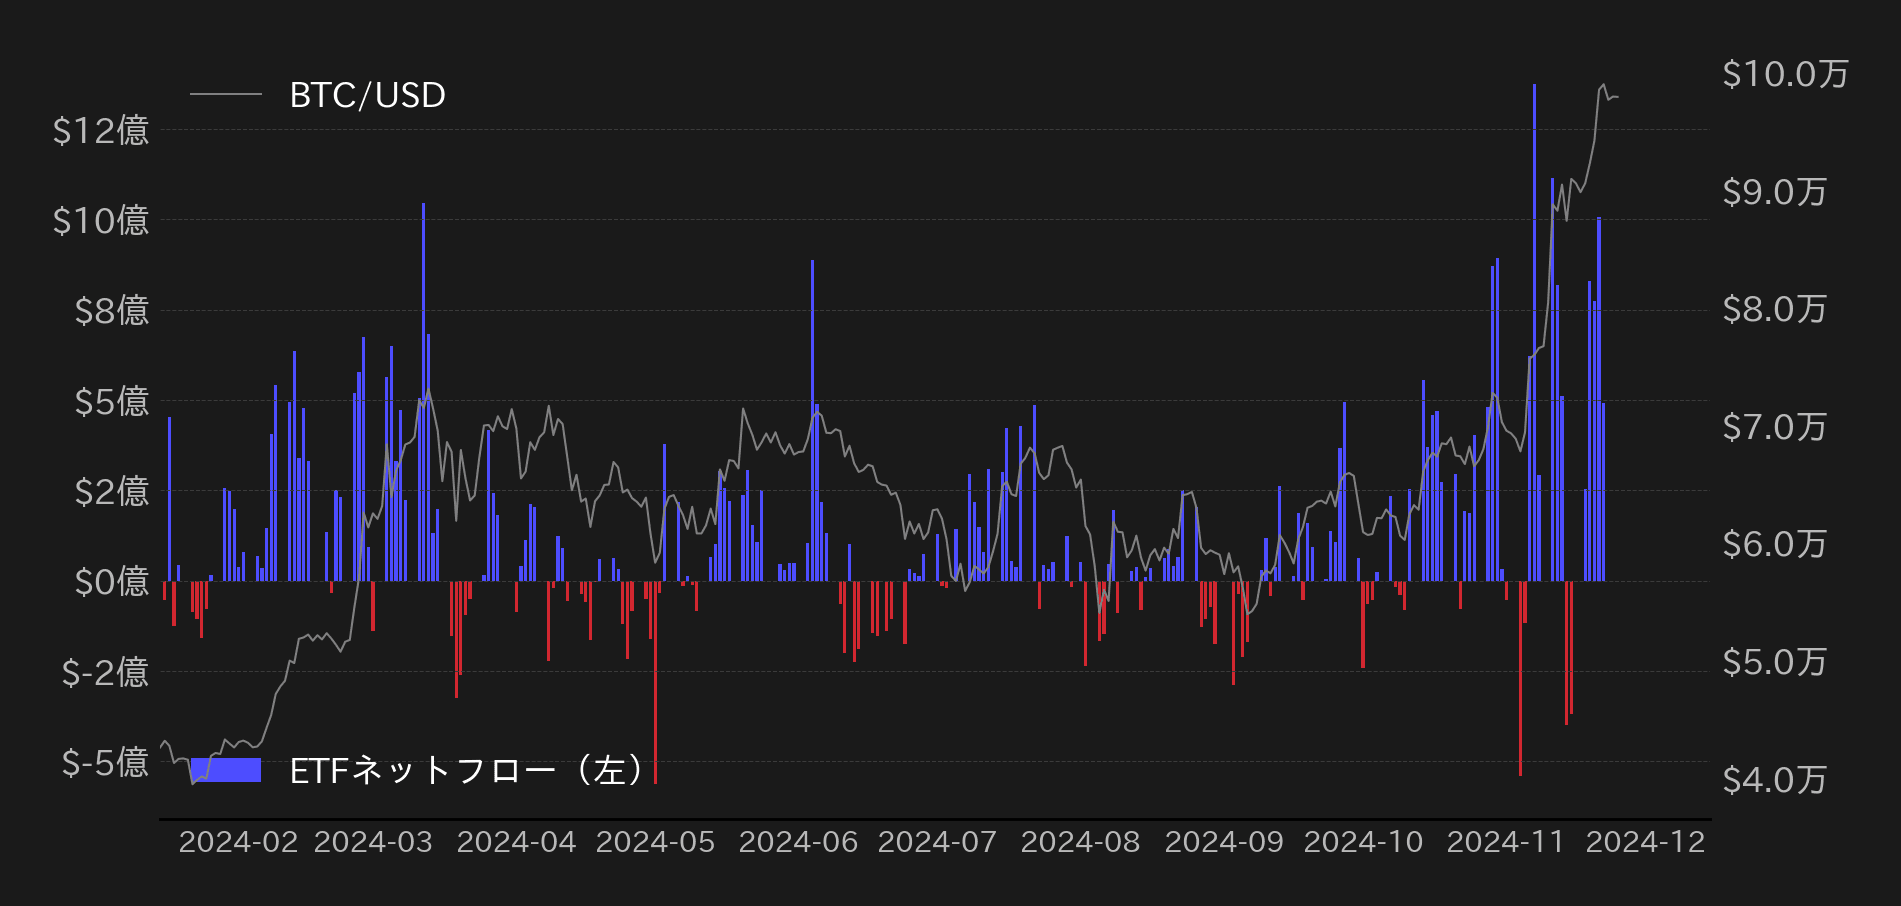Screen dimensions: 1901x906
Task: Click the 2024-08 x-axis date label
Action: point(1080,842)
